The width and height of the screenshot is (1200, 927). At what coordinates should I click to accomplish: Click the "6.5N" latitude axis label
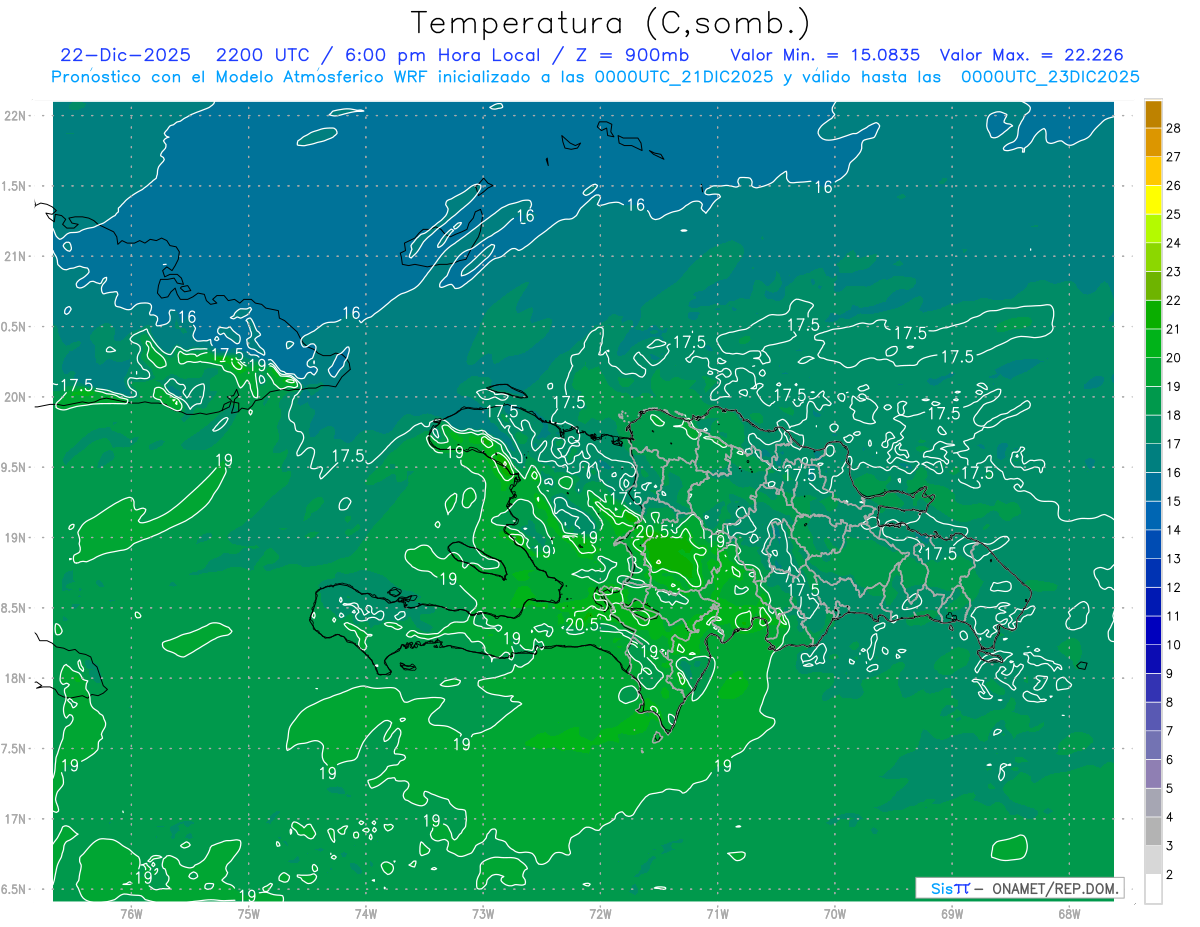coord(15,890)
